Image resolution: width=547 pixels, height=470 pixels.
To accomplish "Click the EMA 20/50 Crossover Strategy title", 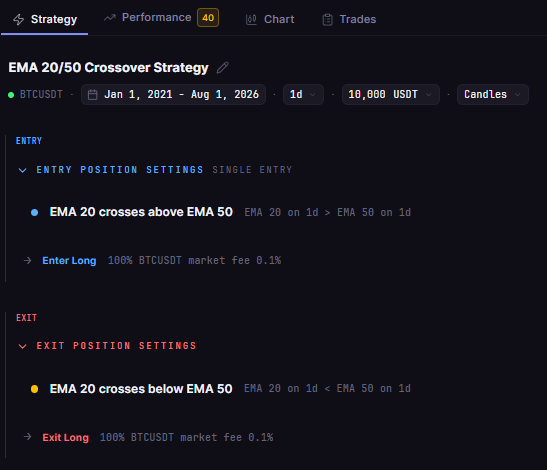I will 108,67.
